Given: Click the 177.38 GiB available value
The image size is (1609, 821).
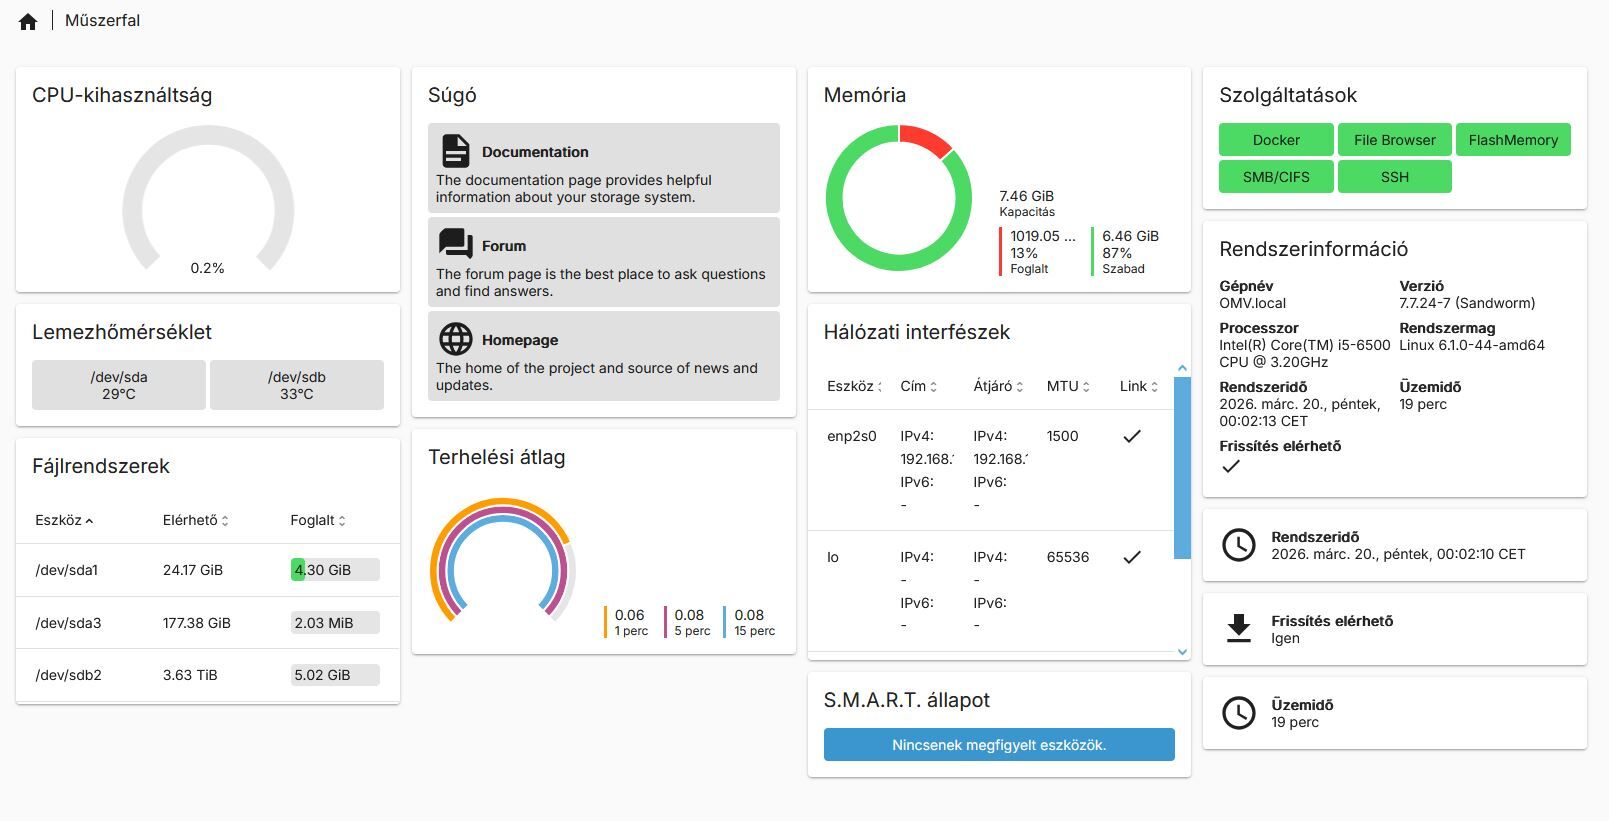Looking at the screenshot, I should coord(197,623).
